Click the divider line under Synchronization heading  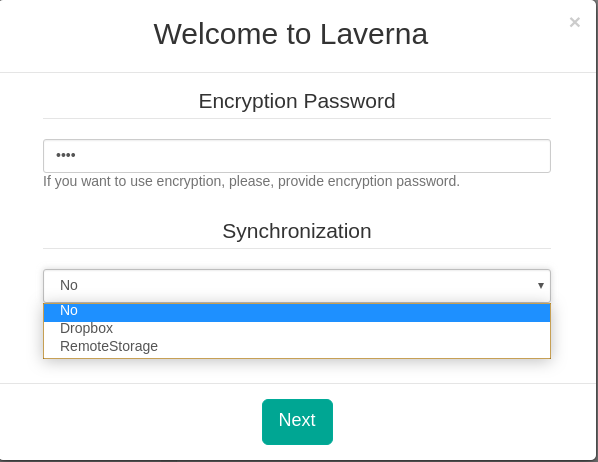297,248
